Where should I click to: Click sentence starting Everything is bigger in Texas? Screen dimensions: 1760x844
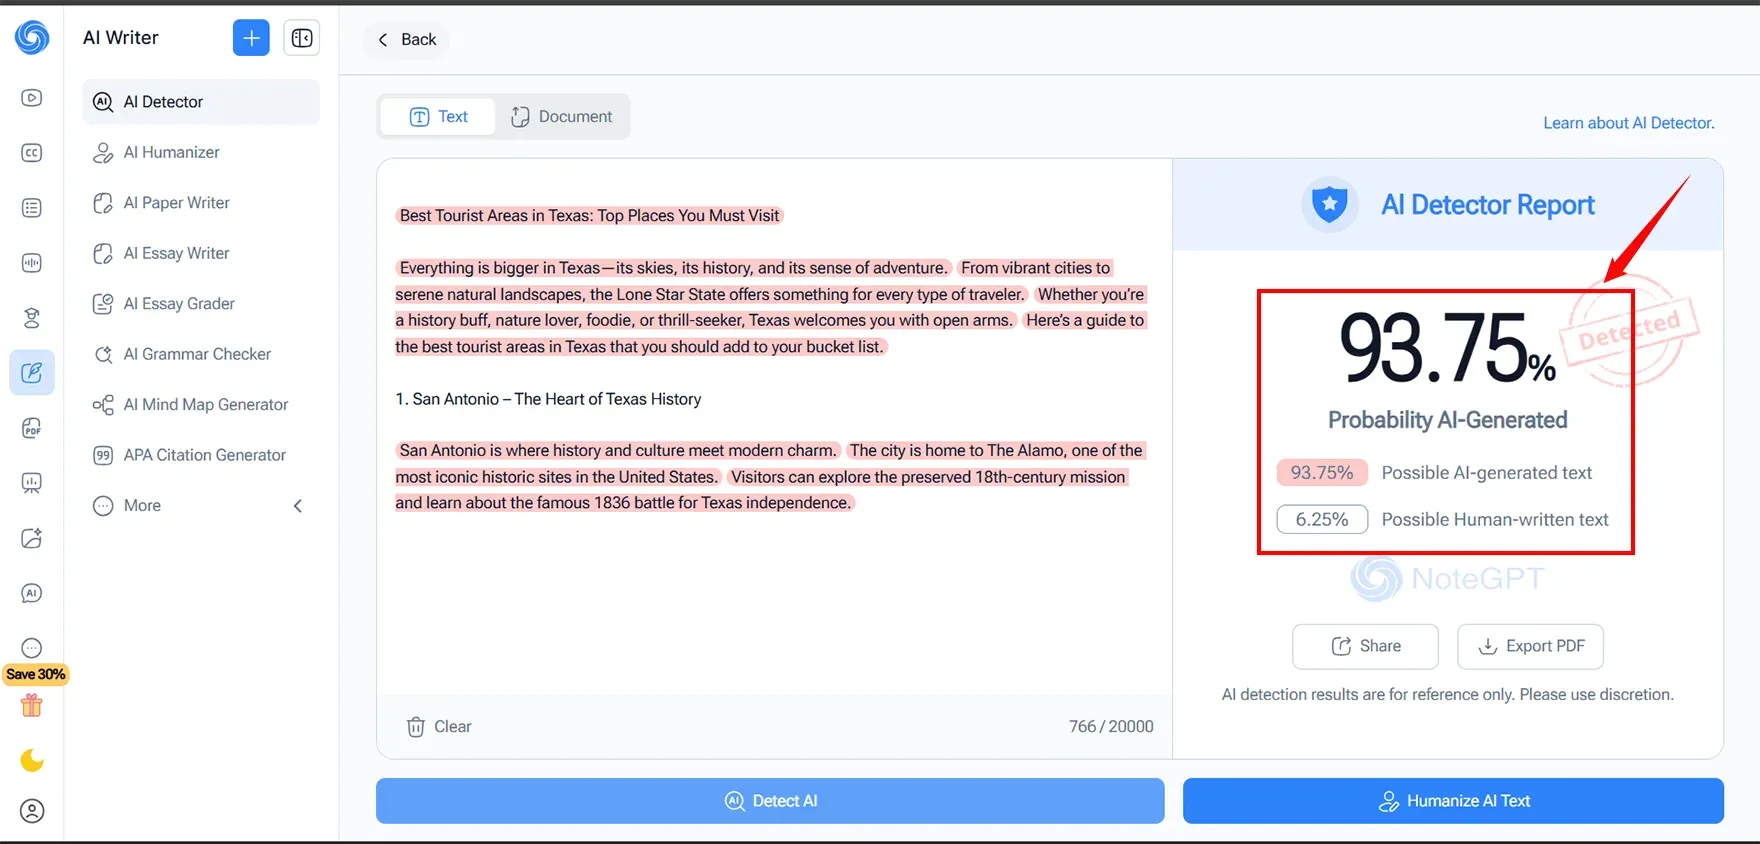click(x=673, y=268)
